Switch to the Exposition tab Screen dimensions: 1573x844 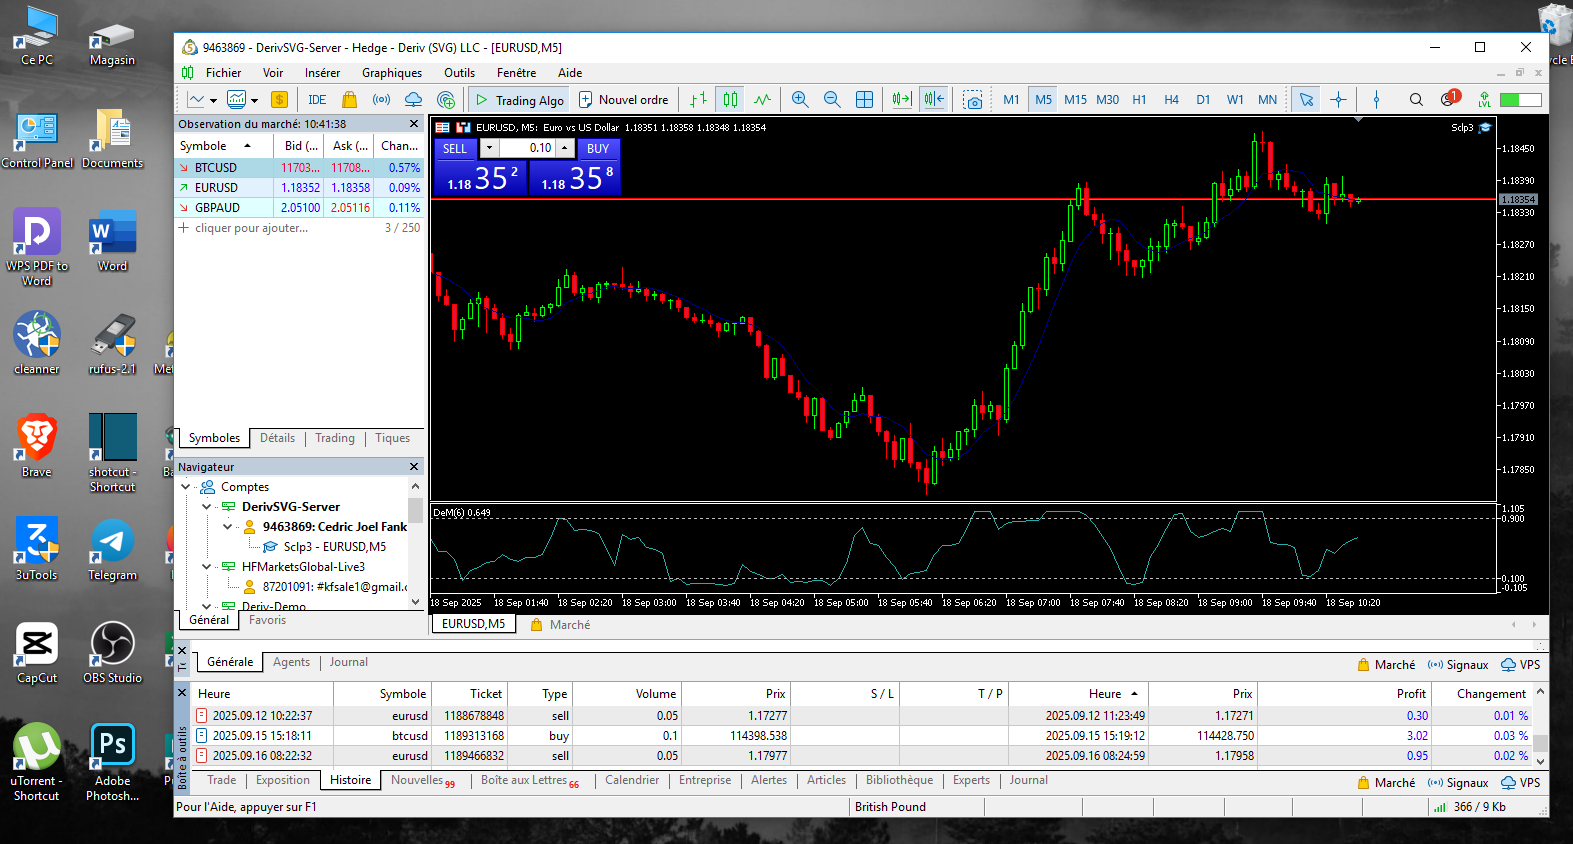[x=282, y=780]
